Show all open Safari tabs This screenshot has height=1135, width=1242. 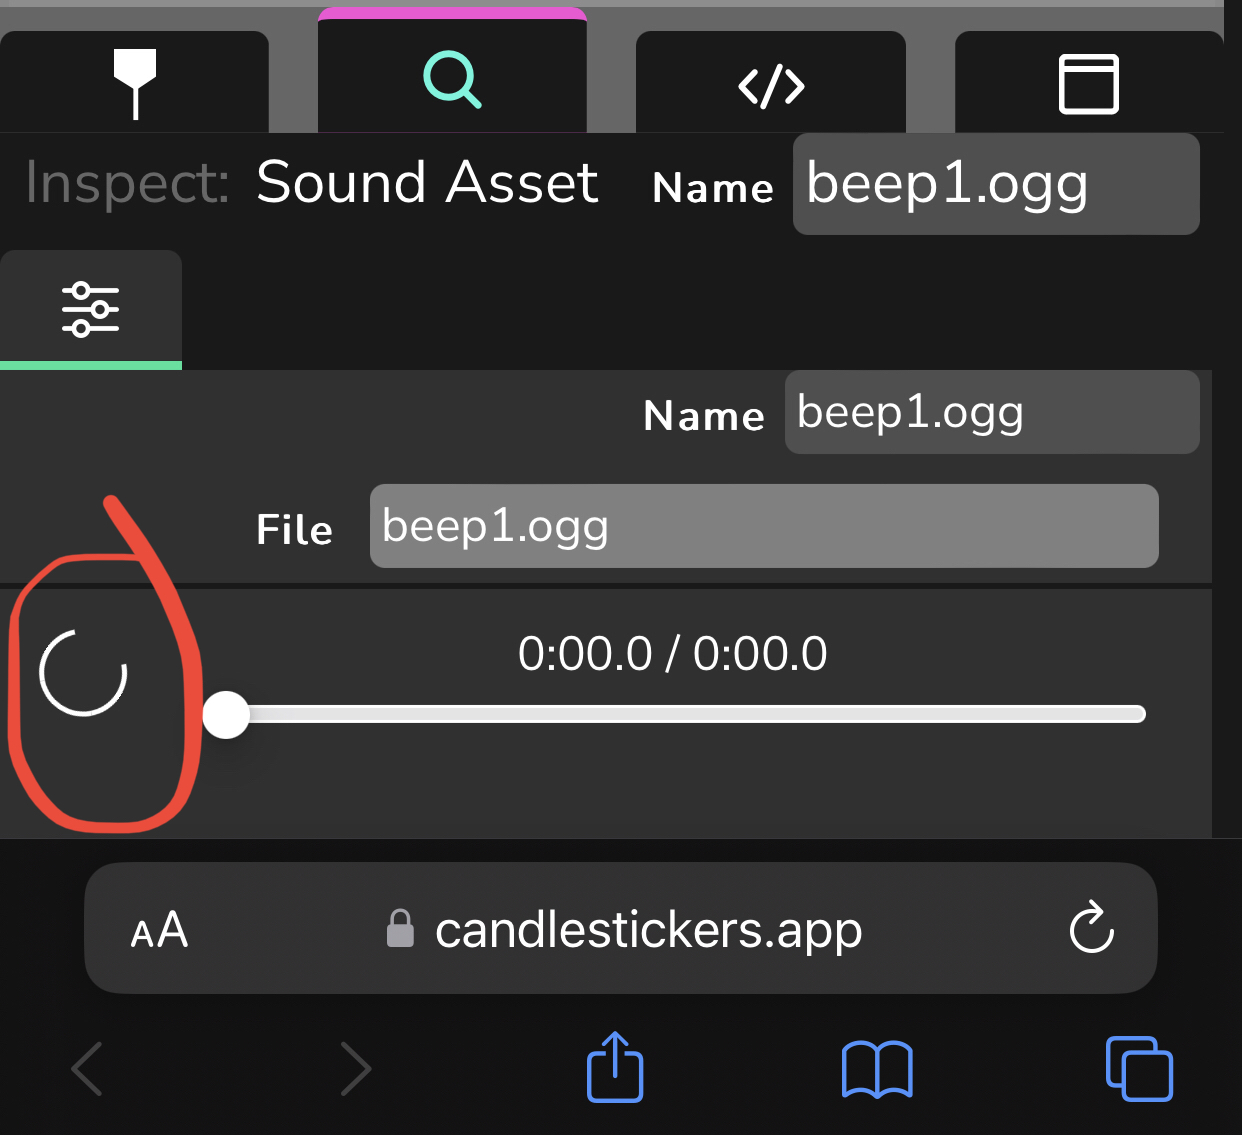point(1139,1069)
